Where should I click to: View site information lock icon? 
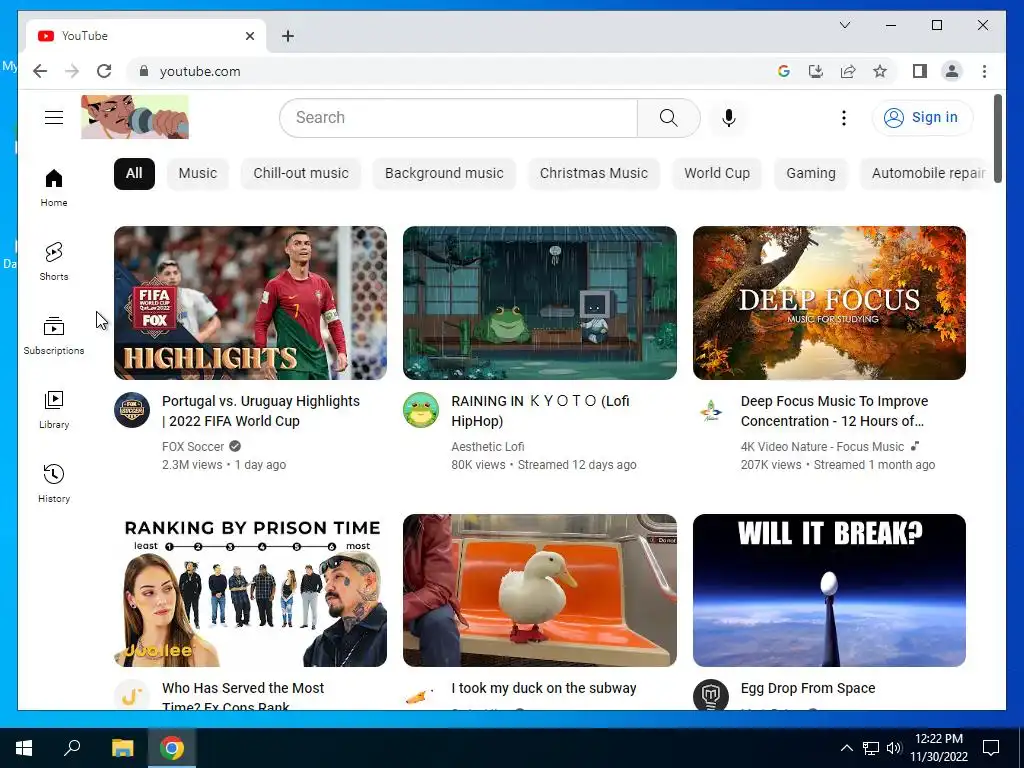[144, 71]
